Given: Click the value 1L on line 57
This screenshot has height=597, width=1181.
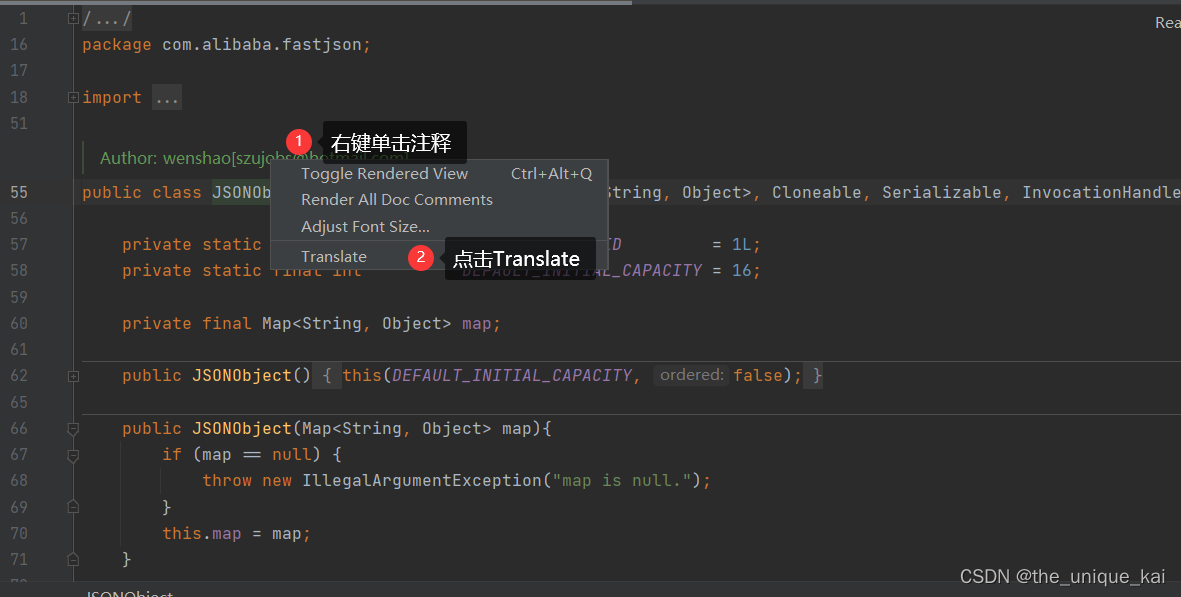Looking at the screenshot, I should pyautogui.click(x=742, y=245).
